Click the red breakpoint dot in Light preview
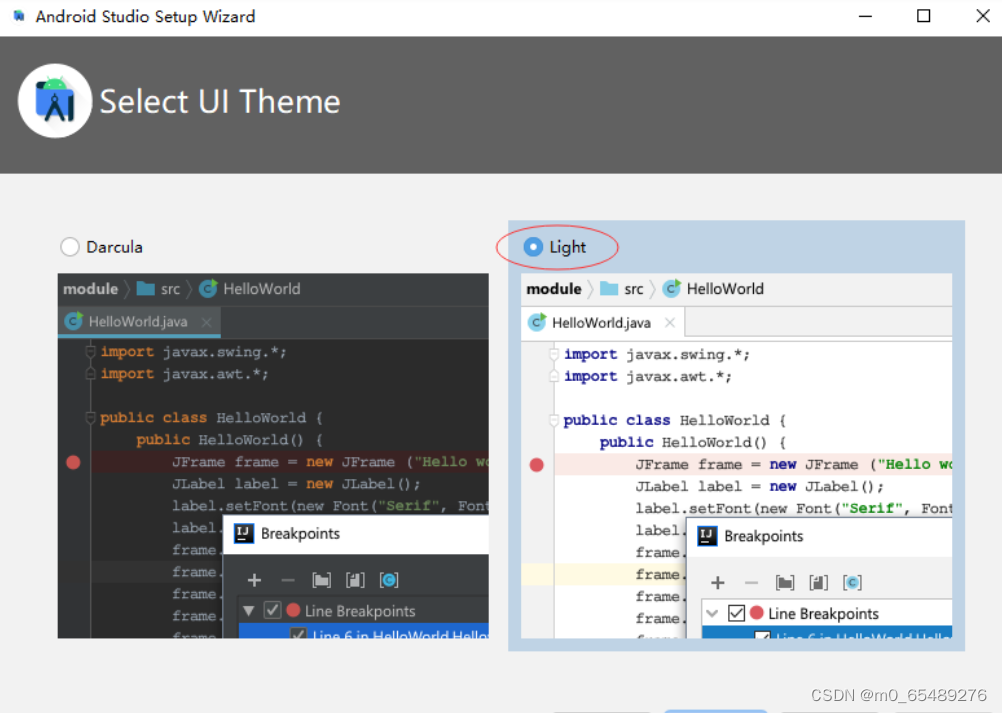Image resolution: width=1002 pixels, height=713 pixels. pyautogui.click(x=537, y=464)
